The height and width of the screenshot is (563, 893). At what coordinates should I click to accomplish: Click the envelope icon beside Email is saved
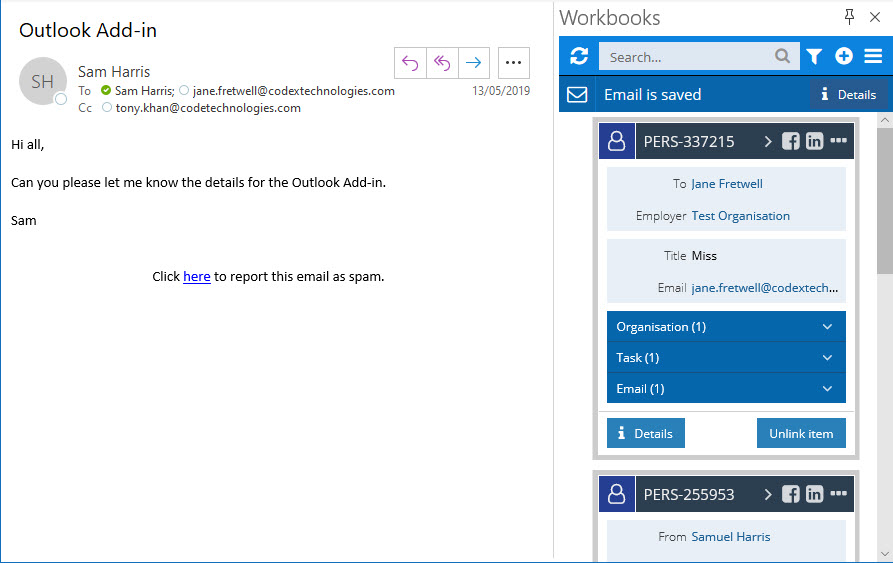(x=577, y=94)
